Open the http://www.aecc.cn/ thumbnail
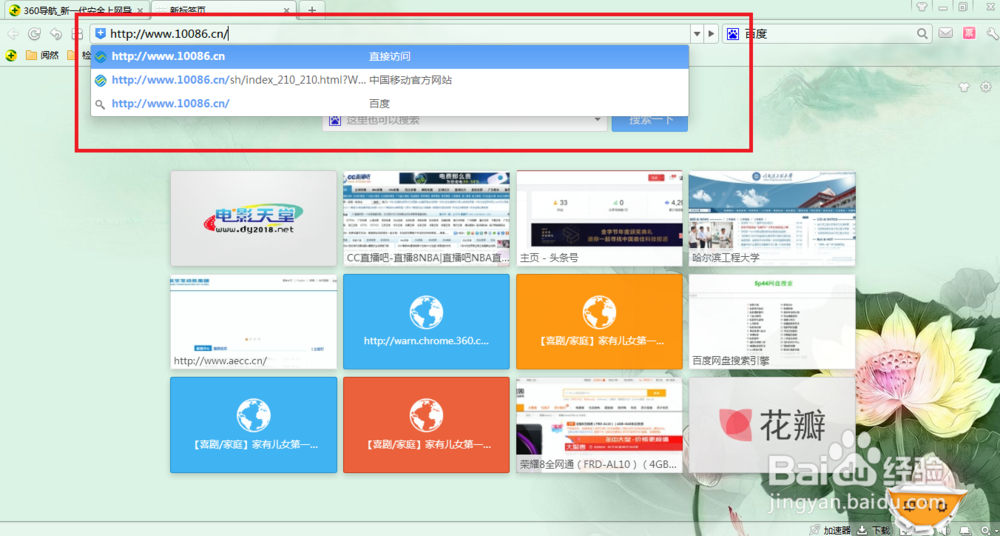 [253, 322]
